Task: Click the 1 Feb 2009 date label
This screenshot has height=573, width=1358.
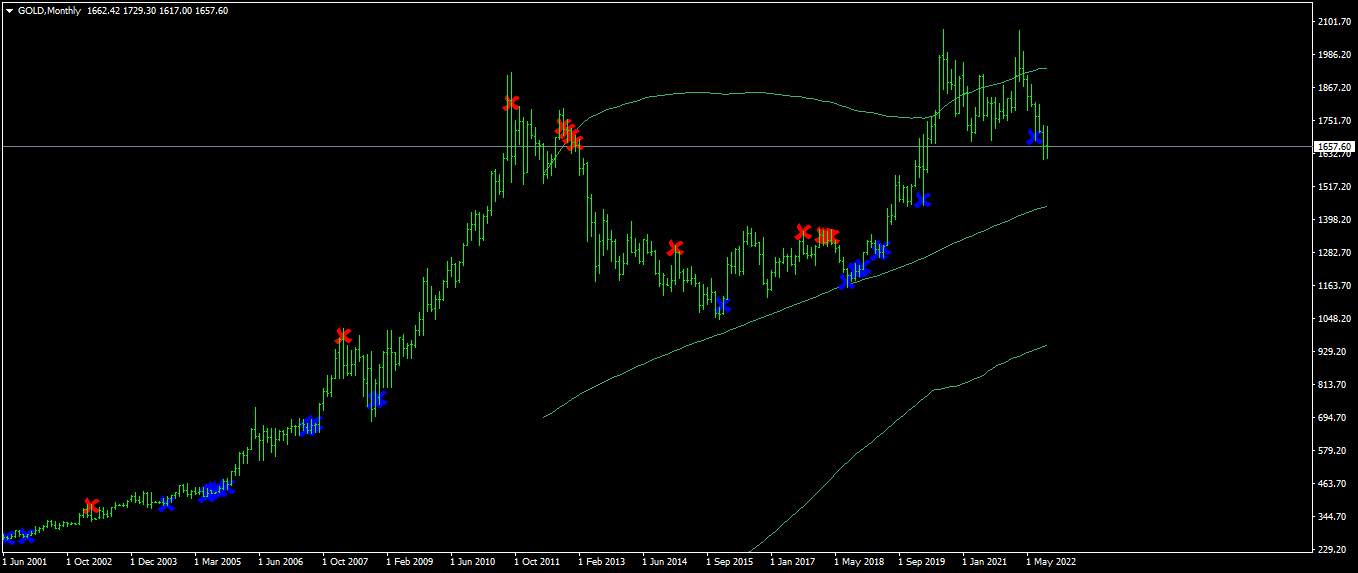Action: [x=409, y=562]
